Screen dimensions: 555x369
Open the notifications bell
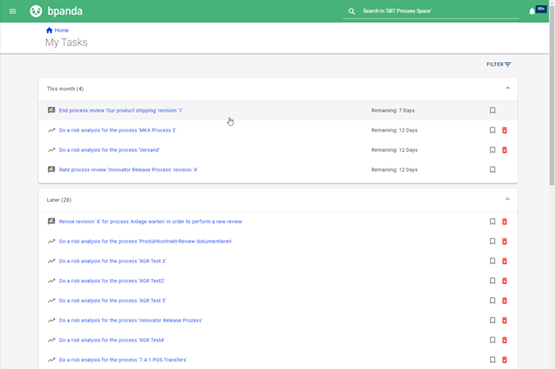click(x=532, y=12)
